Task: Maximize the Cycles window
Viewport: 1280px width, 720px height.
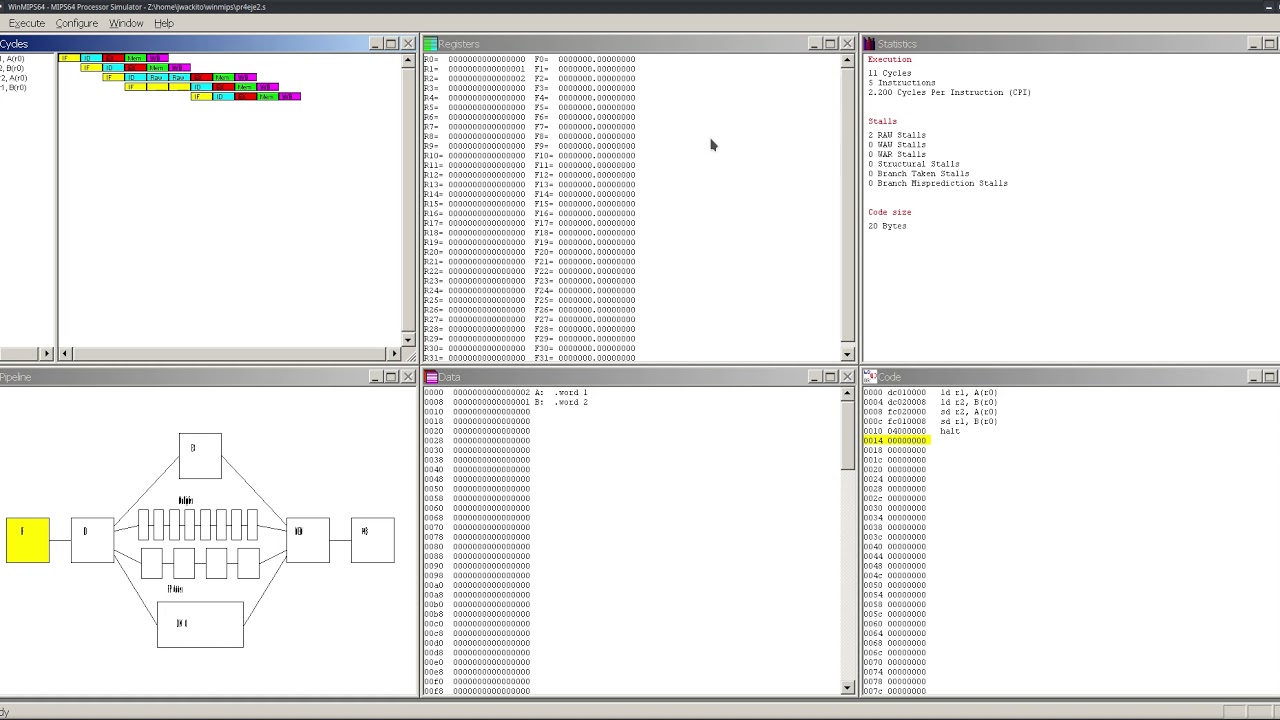Action: pos(391,44)
